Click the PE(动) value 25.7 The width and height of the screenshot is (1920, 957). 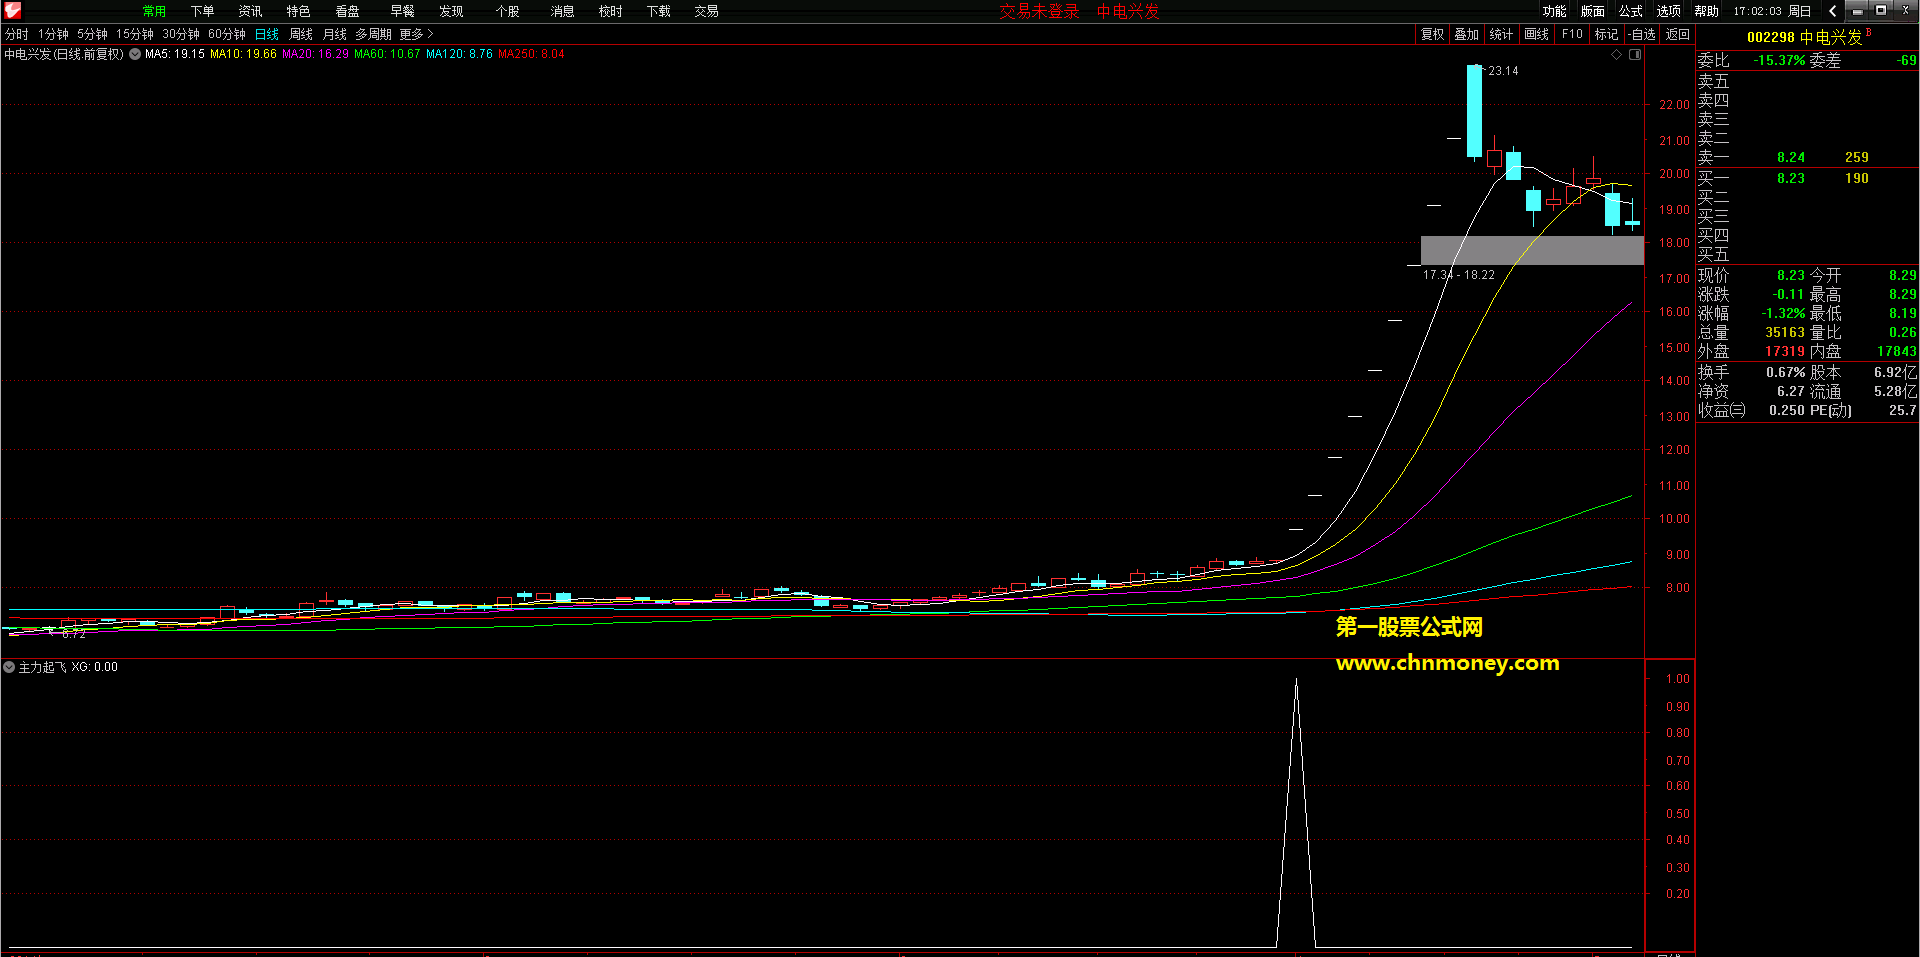pos(1902,410)
